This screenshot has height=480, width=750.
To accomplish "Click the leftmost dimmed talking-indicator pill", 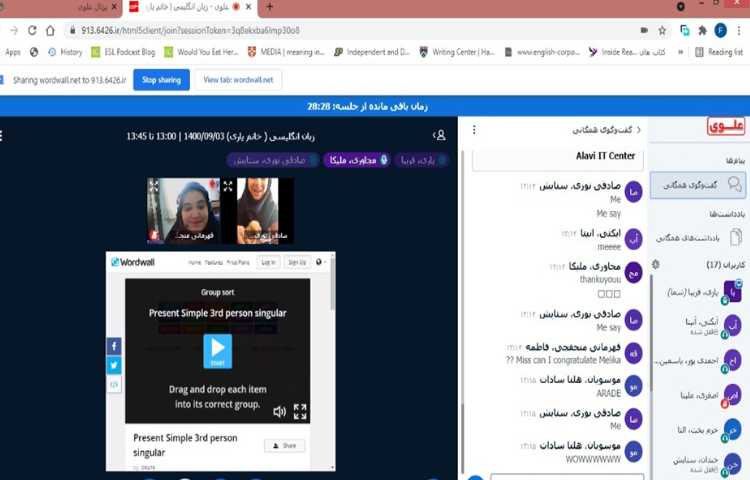I will click(x=273, y=160).
